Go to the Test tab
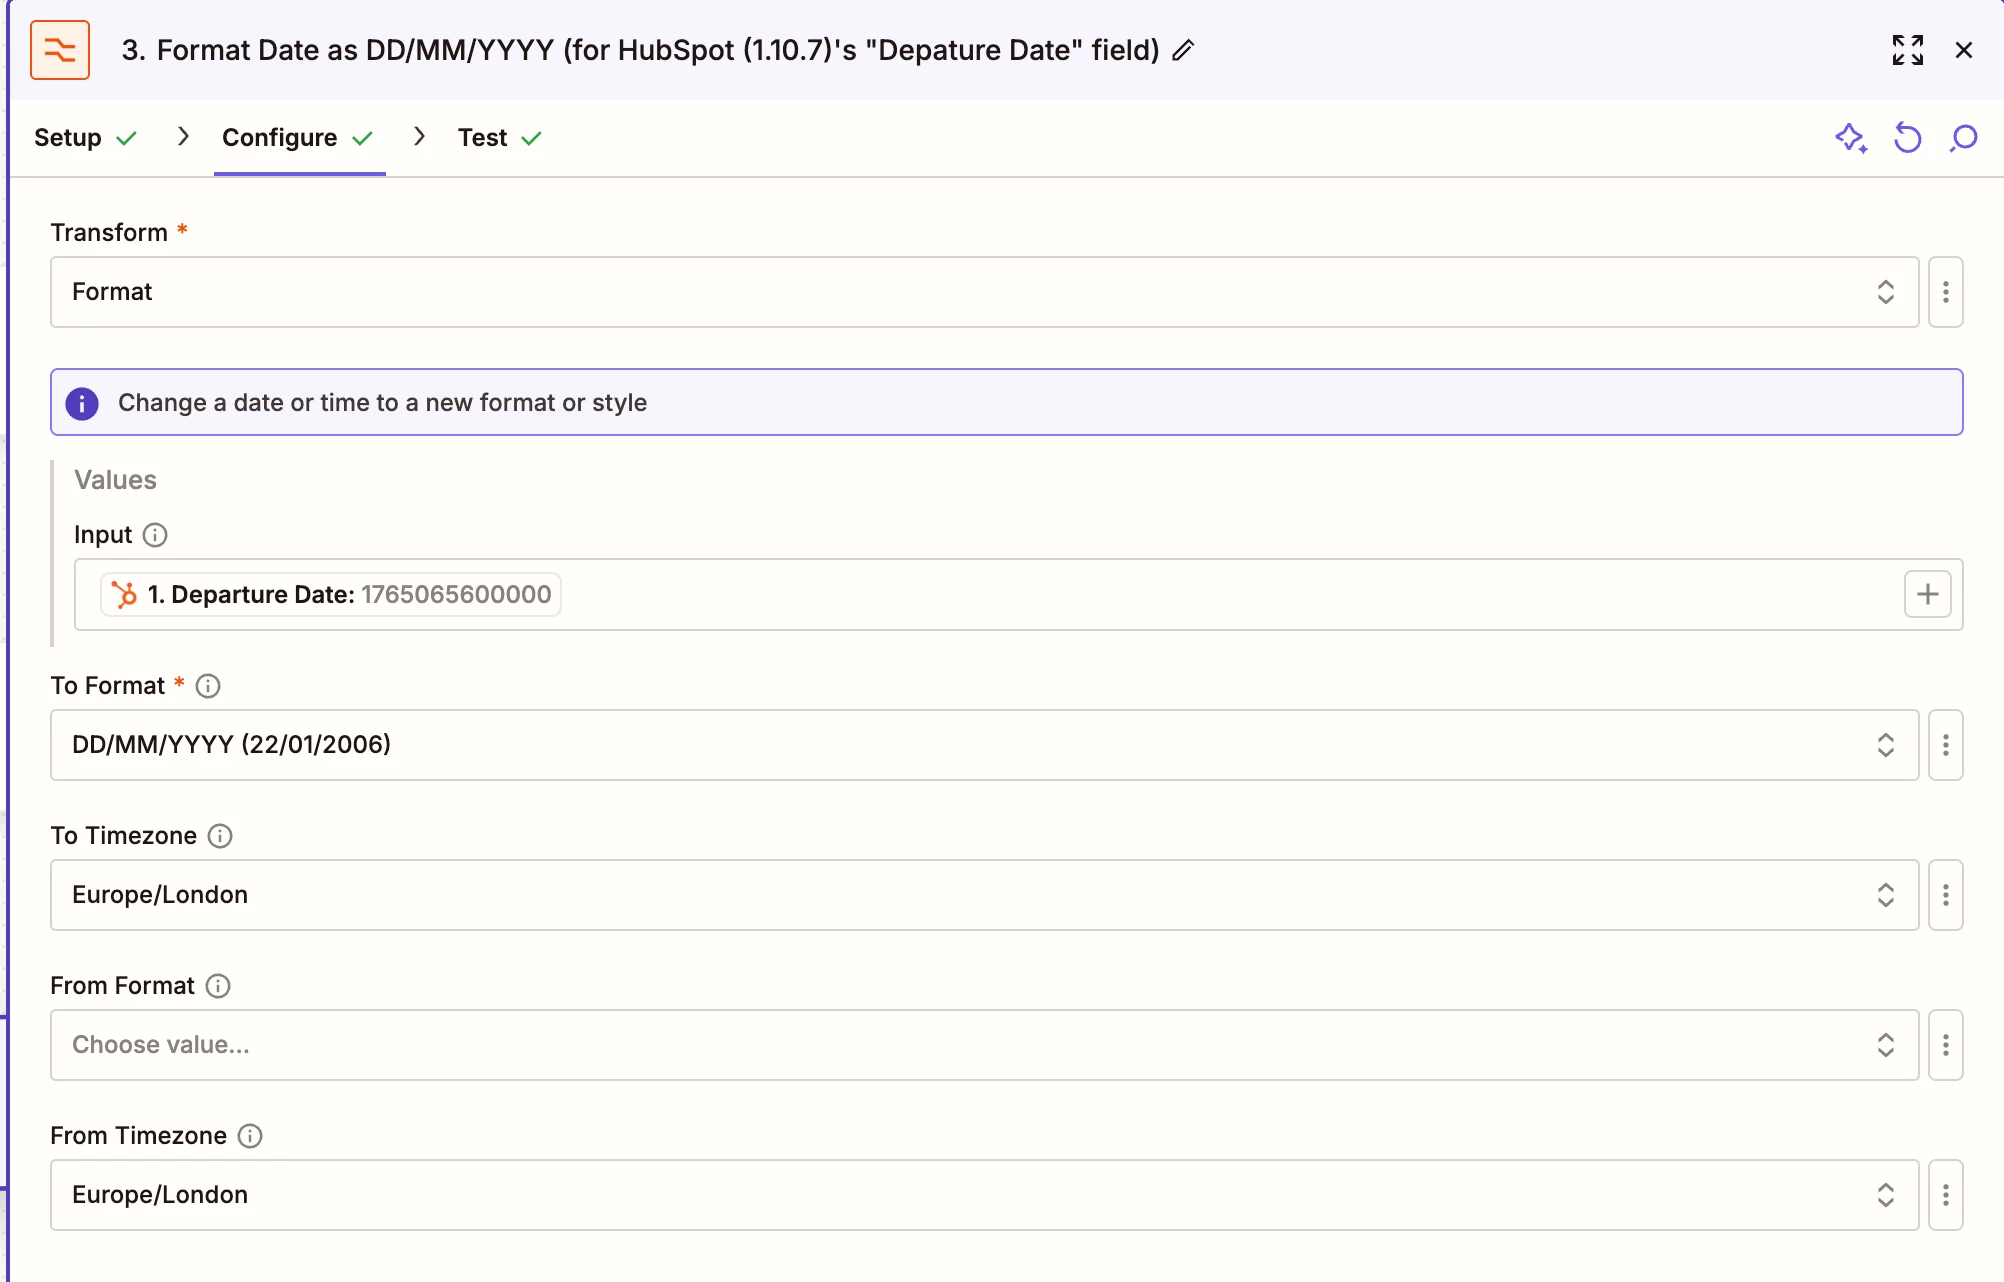 pos(500,138)
